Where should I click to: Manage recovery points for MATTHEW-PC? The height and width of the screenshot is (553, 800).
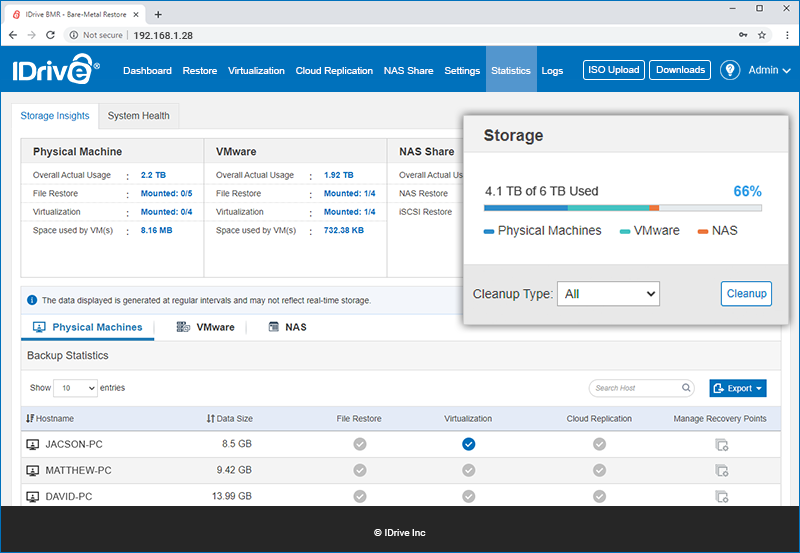tap(722, 470)
